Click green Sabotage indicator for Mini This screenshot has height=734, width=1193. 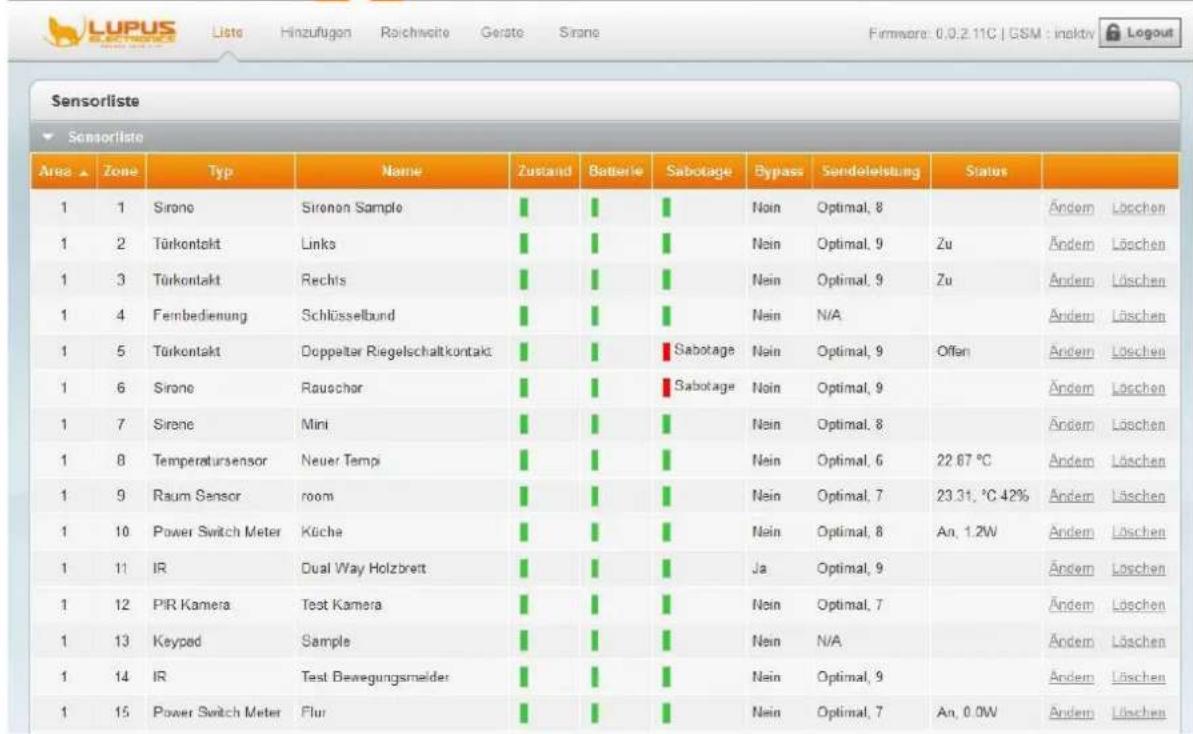(666, 424)
